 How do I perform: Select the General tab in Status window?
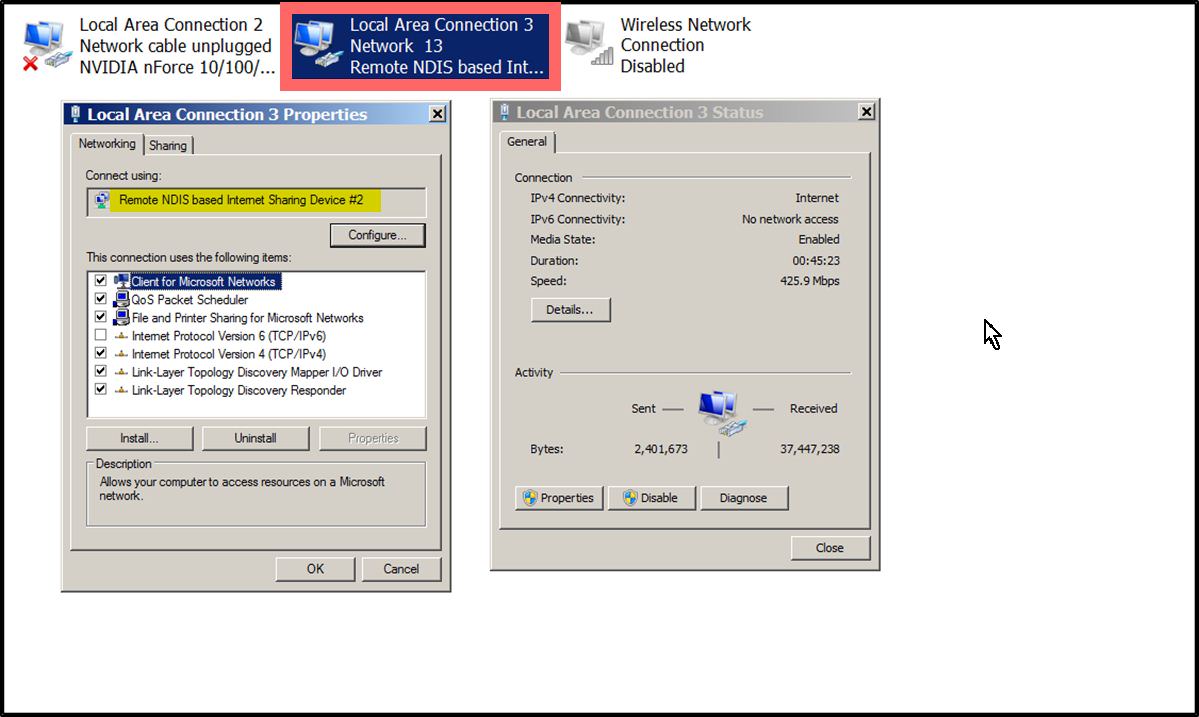[527, 142]
